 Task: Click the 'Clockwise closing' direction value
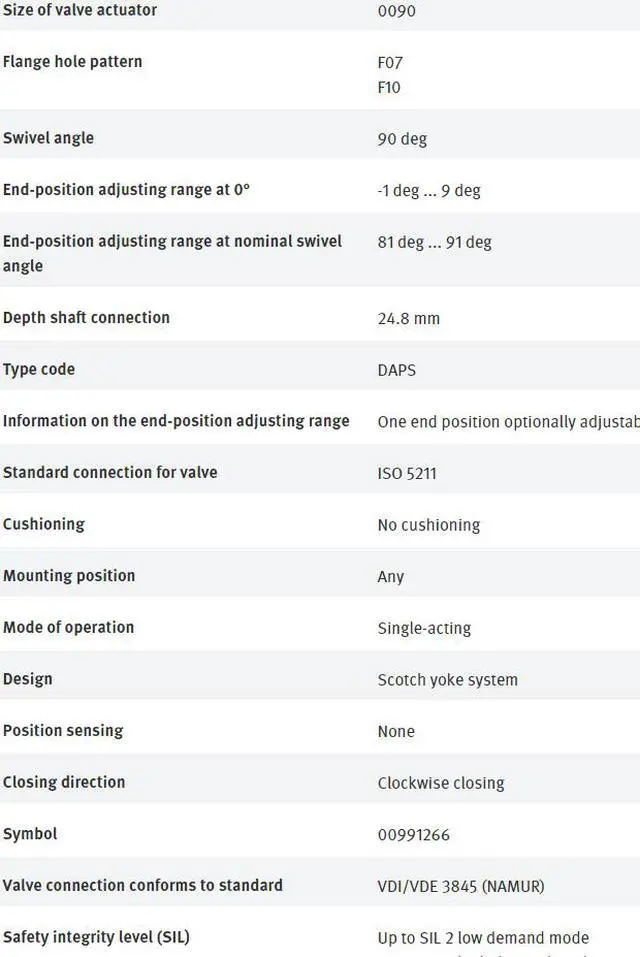(441, 783)
